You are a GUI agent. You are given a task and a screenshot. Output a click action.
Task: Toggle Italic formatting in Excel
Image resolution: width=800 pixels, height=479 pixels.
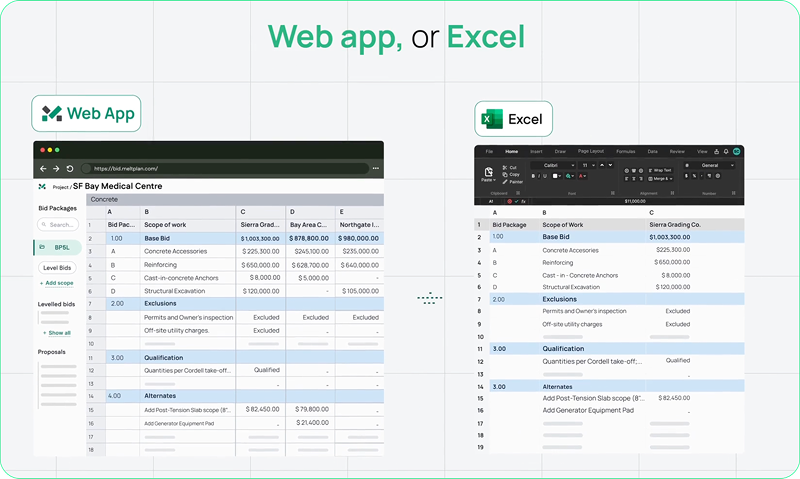pos(539,176)
